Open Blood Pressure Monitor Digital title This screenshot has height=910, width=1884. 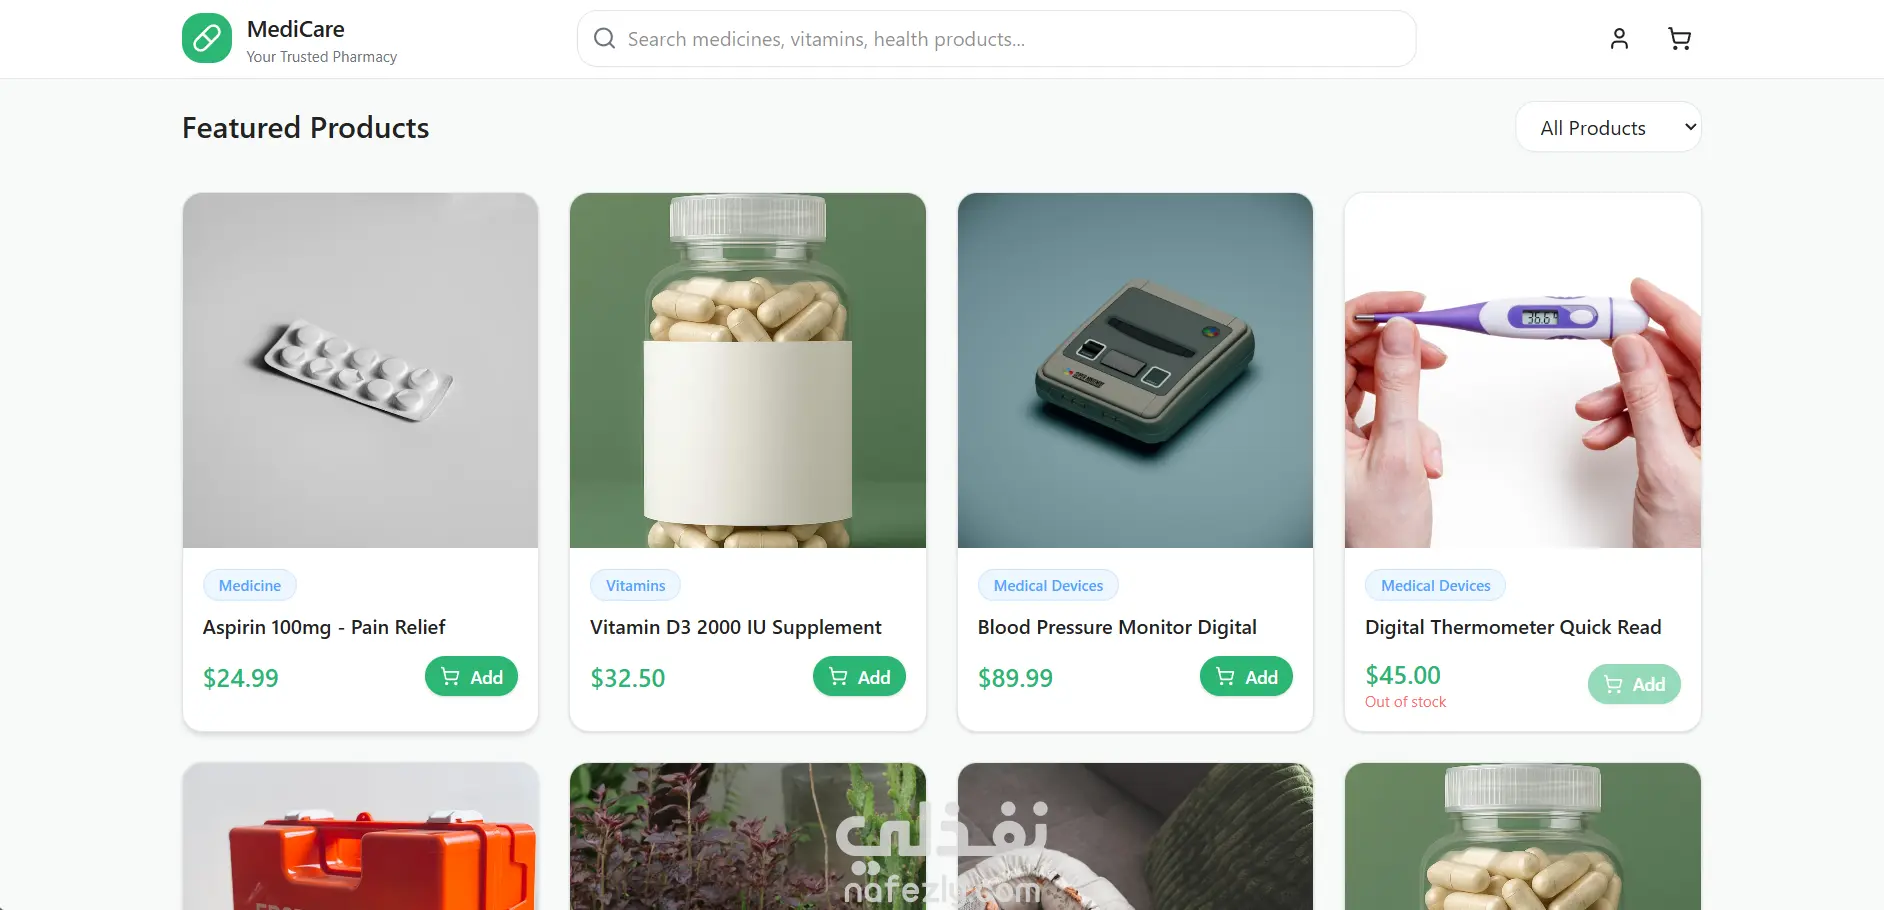pos(1117,627)
